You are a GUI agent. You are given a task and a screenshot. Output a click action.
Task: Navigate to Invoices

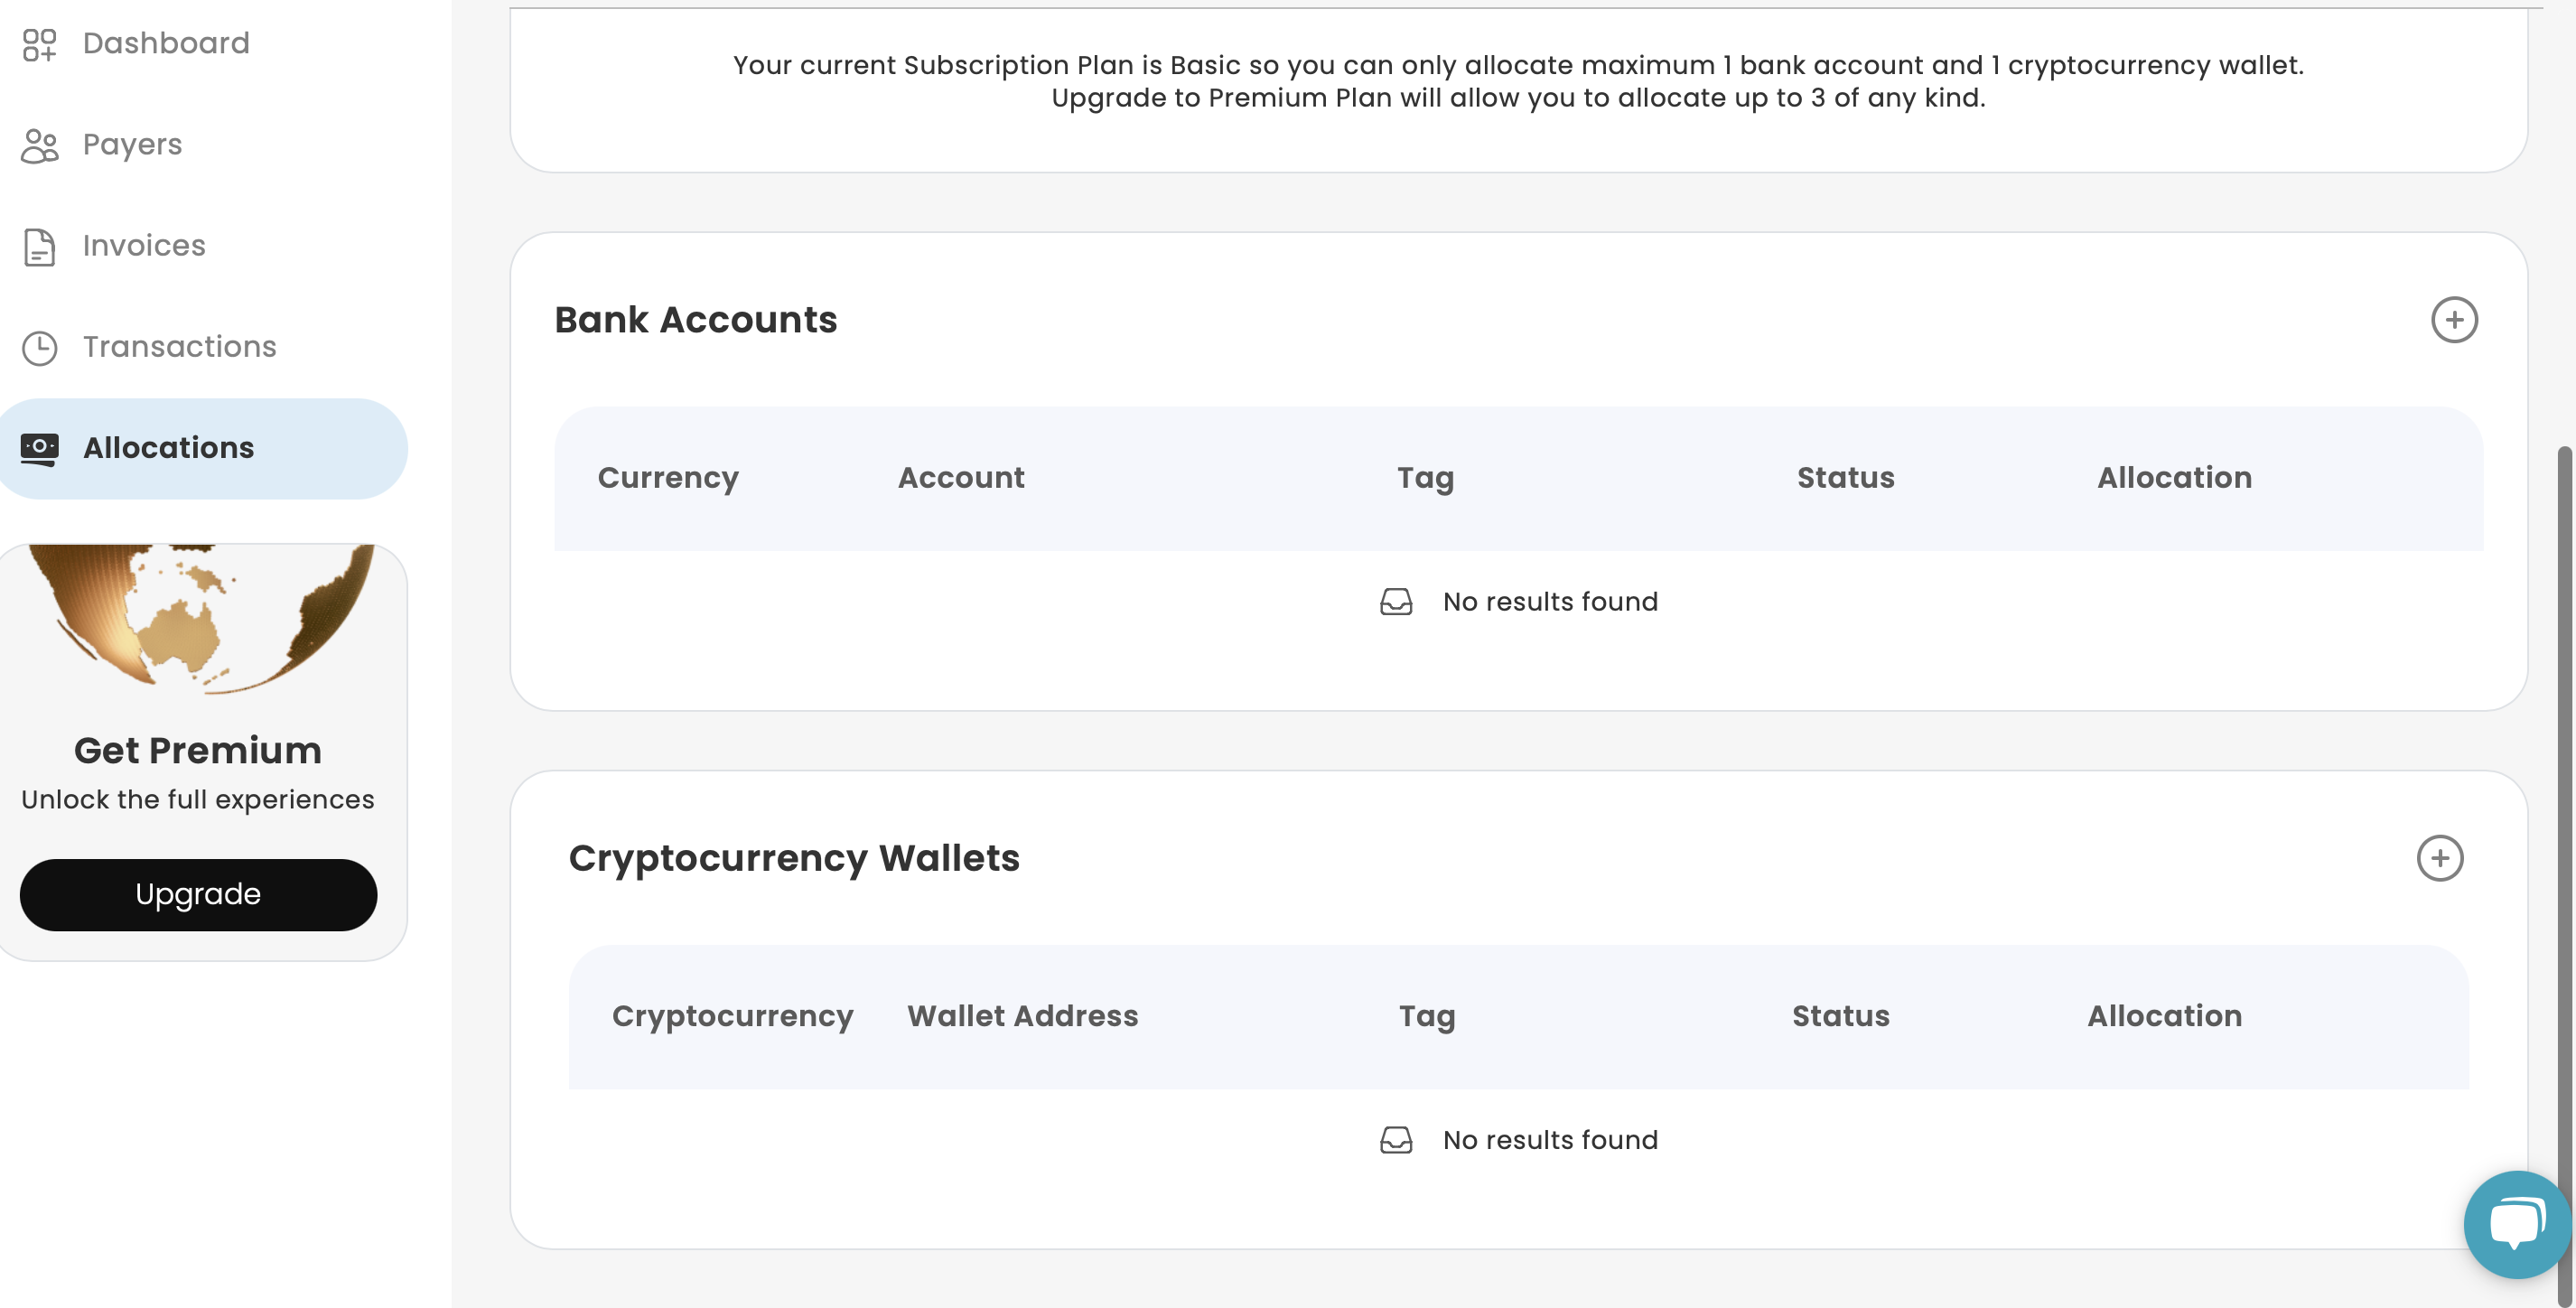click(x=144, y=246)
